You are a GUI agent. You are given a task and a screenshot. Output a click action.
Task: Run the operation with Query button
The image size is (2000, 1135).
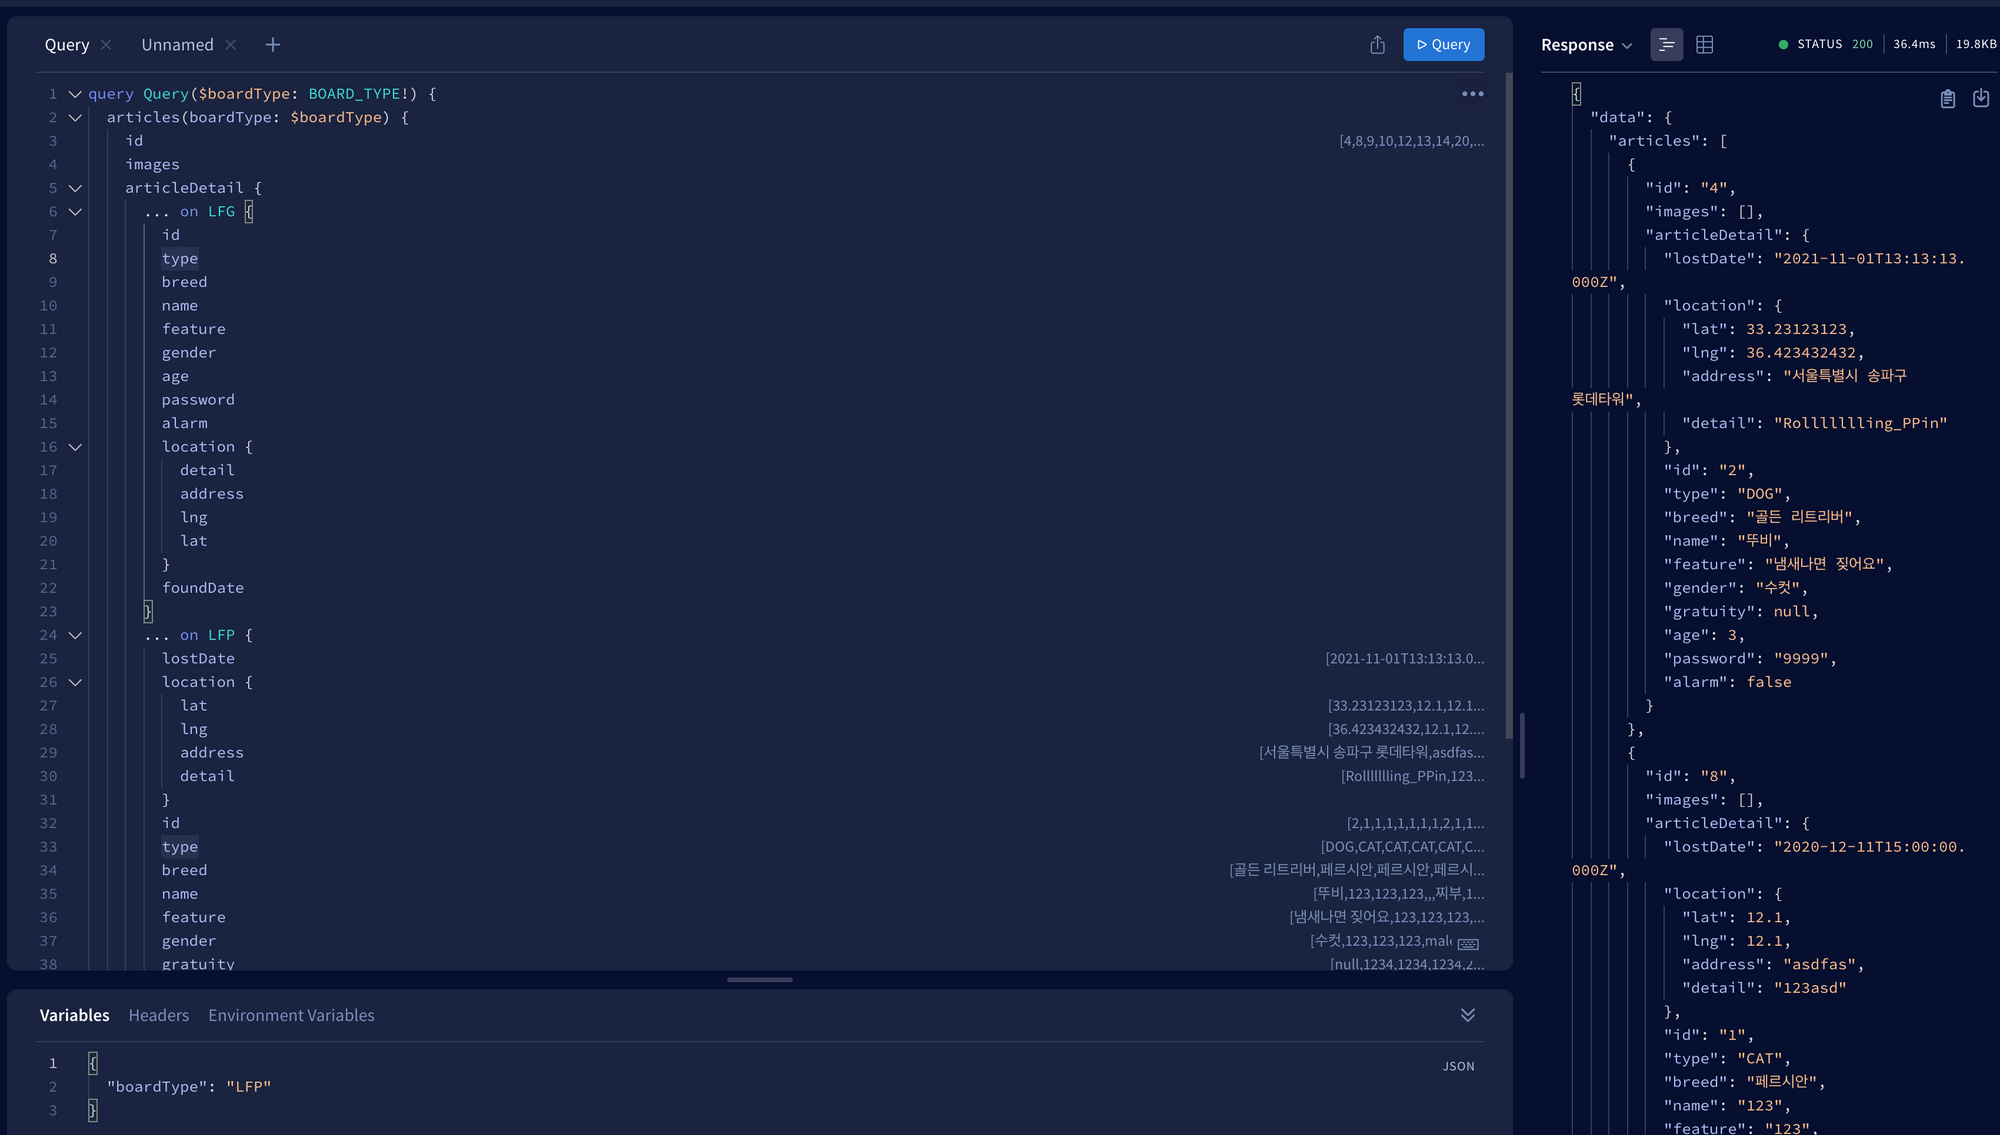pyautogui.click(x=1443, y=45)
